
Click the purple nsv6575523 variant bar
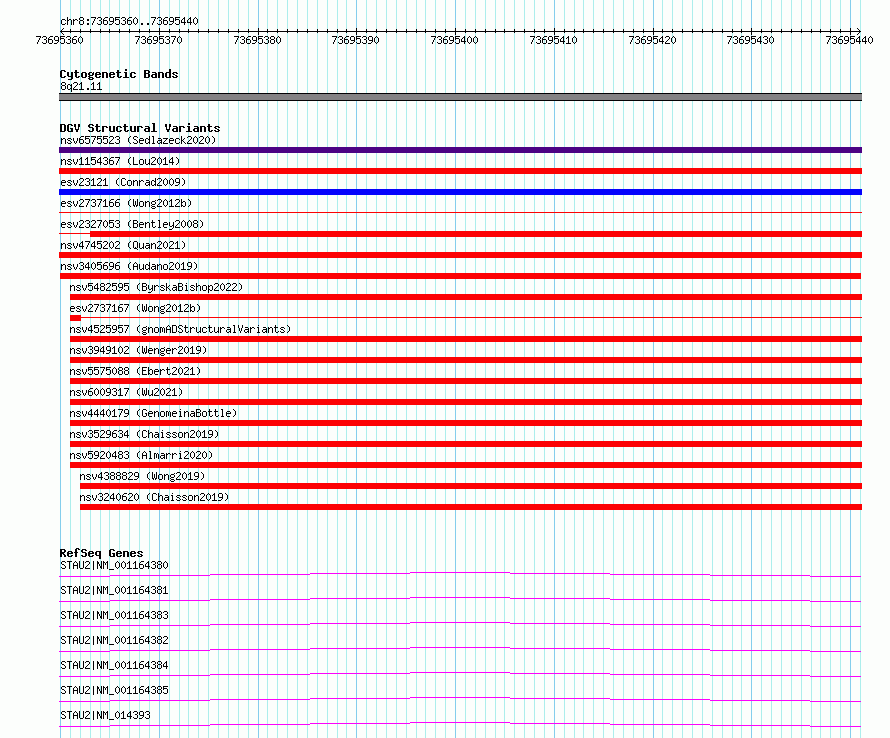pyautogui.click(x=460, y=150)
